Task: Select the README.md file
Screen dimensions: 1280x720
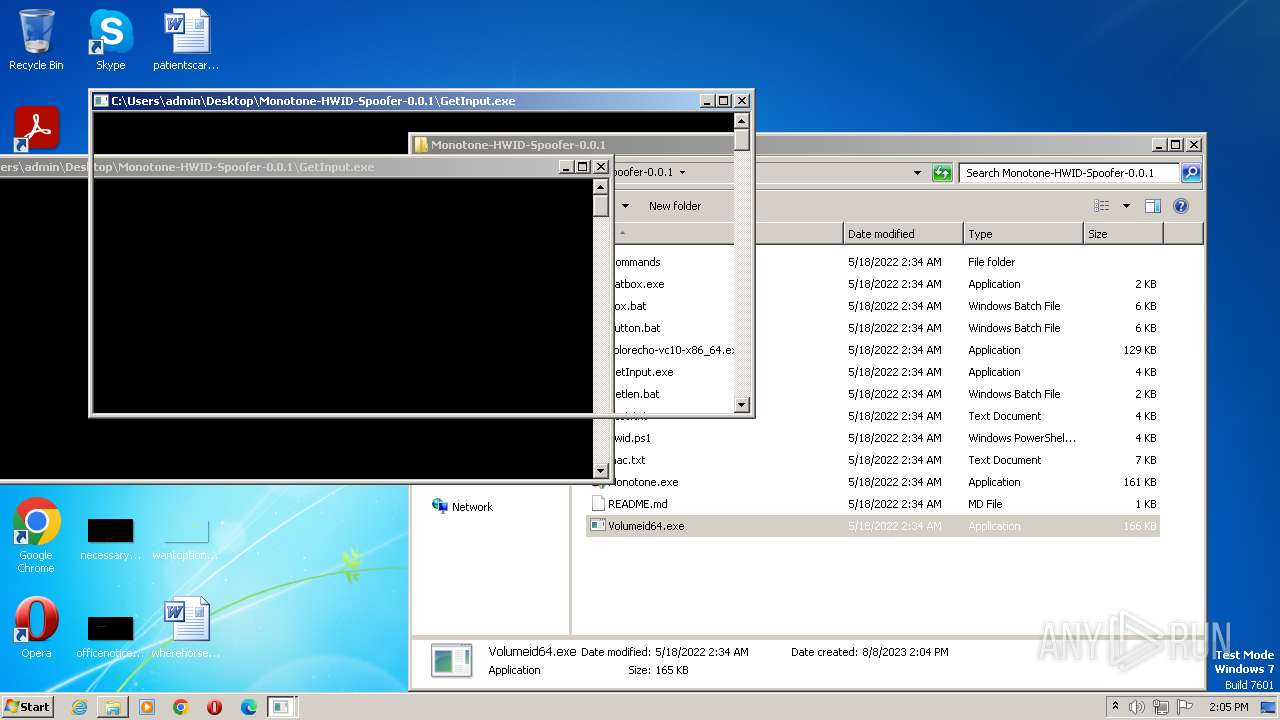Action: [x=873, y=504]
